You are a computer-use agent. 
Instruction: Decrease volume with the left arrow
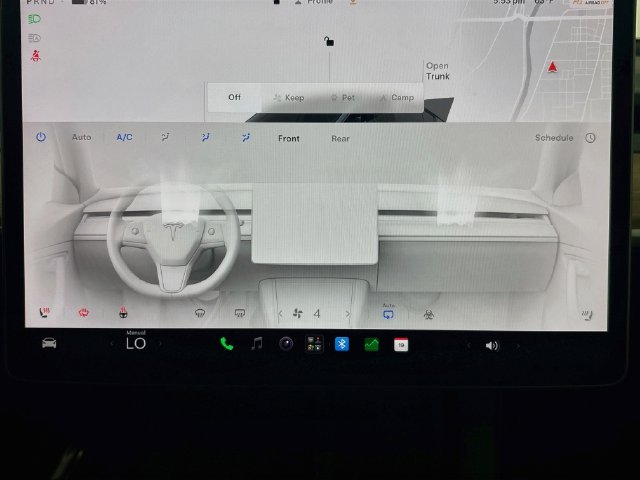tap(469, 346)
